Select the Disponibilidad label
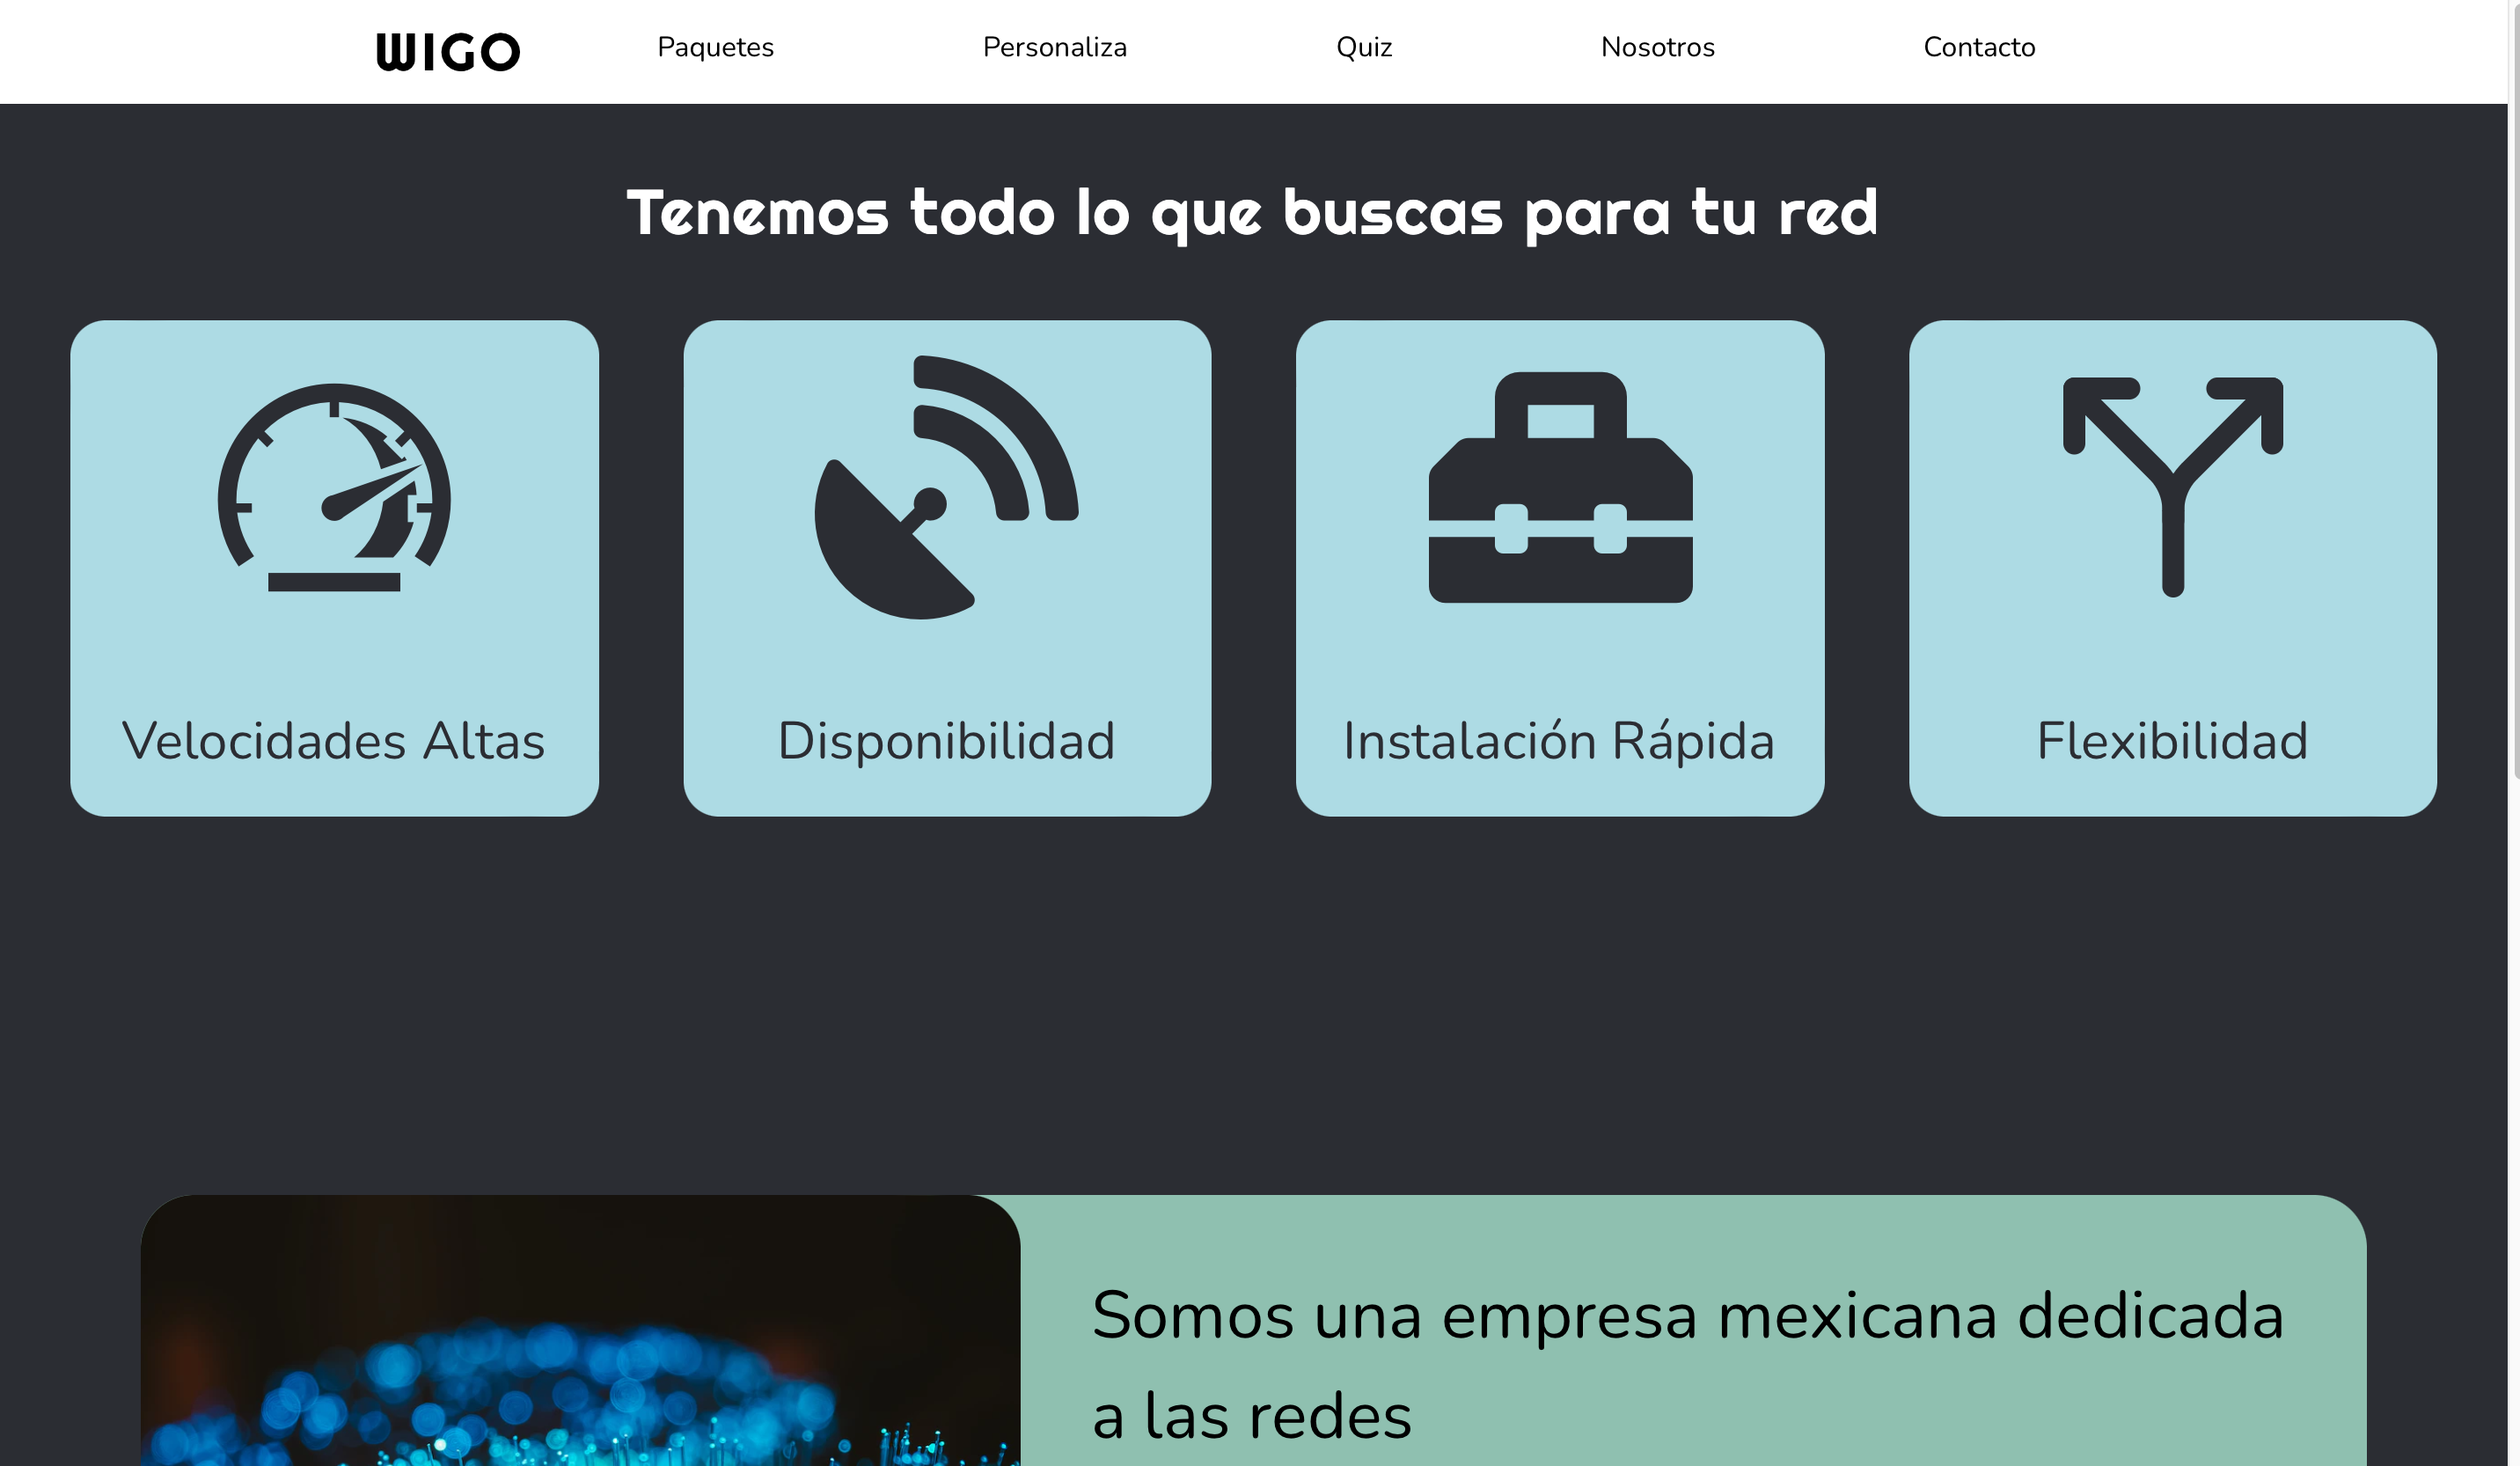The width and height of the screenshot is (2520, 1466). [946, 741]
